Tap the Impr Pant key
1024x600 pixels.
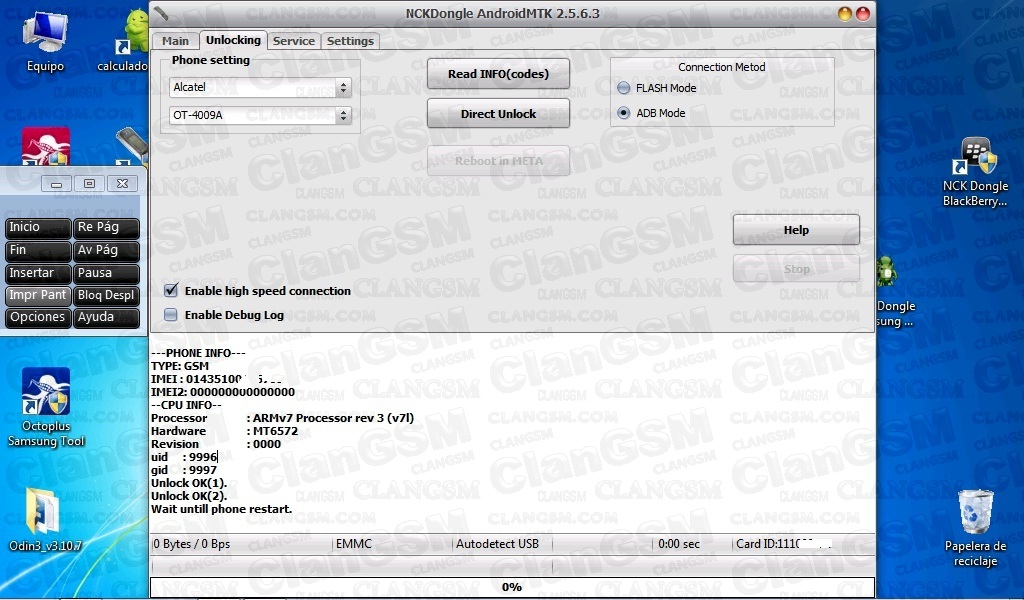click(38, 295)
